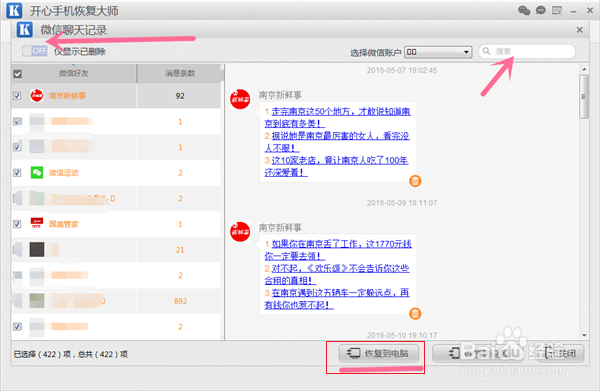Viewport: 600px width, 391px height.
Task: Toggle checkbox of row with 892 messages
Action: [x=17, y=301]
